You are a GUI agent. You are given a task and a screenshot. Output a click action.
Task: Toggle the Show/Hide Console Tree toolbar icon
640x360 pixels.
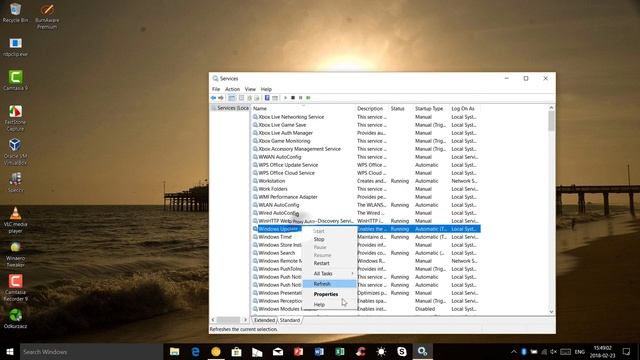231,98
